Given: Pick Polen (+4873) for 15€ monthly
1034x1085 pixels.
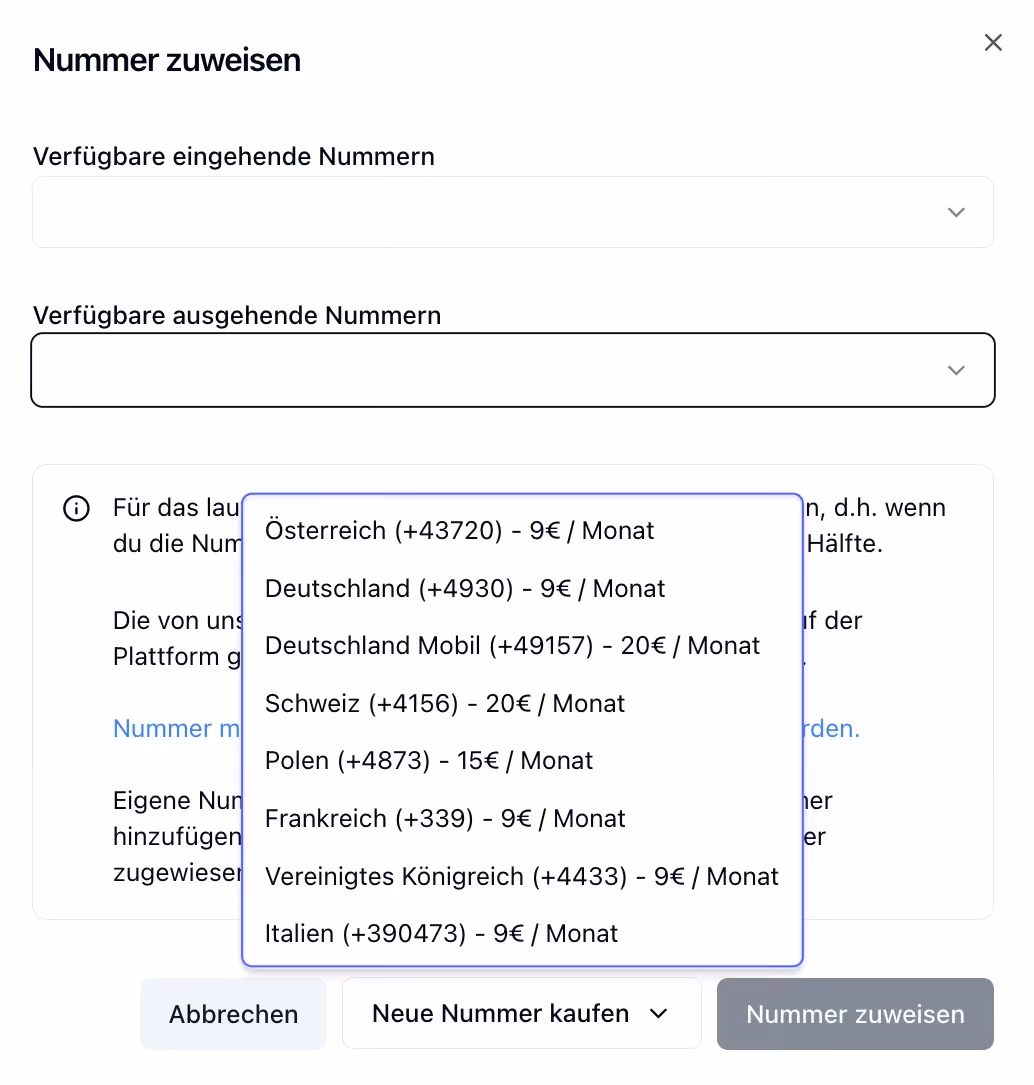Looking at the screenshot, I should (523, 760).
